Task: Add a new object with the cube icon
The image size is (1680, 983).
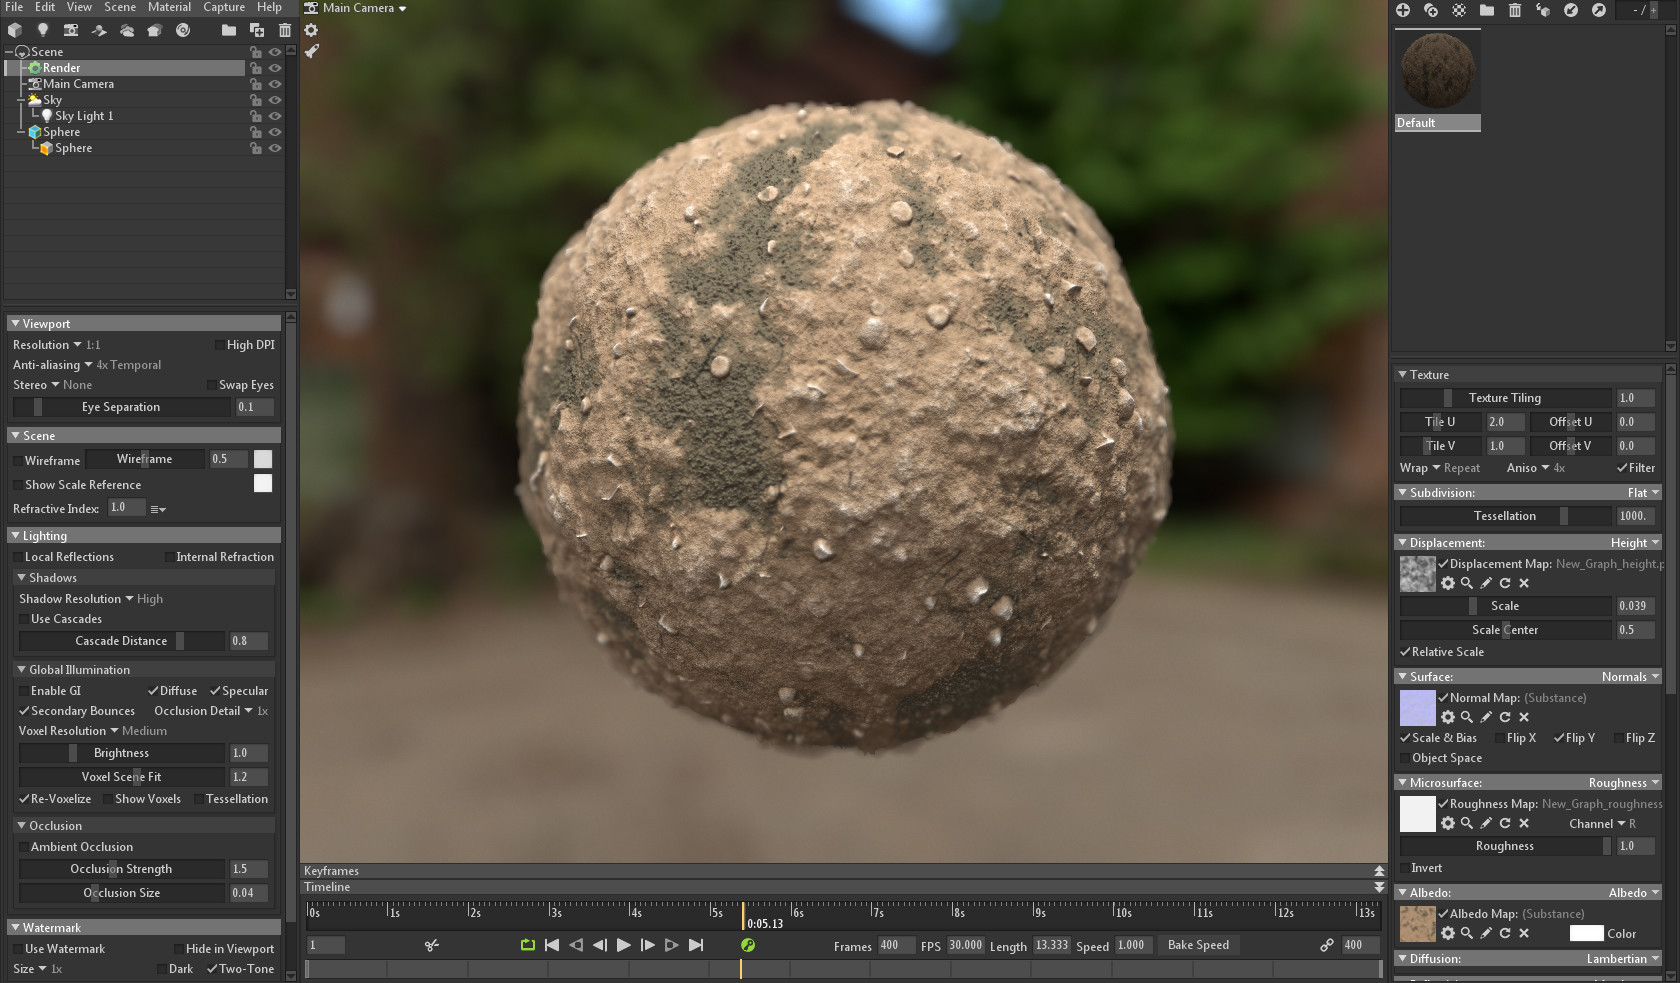Action: [x=14, y=30]
